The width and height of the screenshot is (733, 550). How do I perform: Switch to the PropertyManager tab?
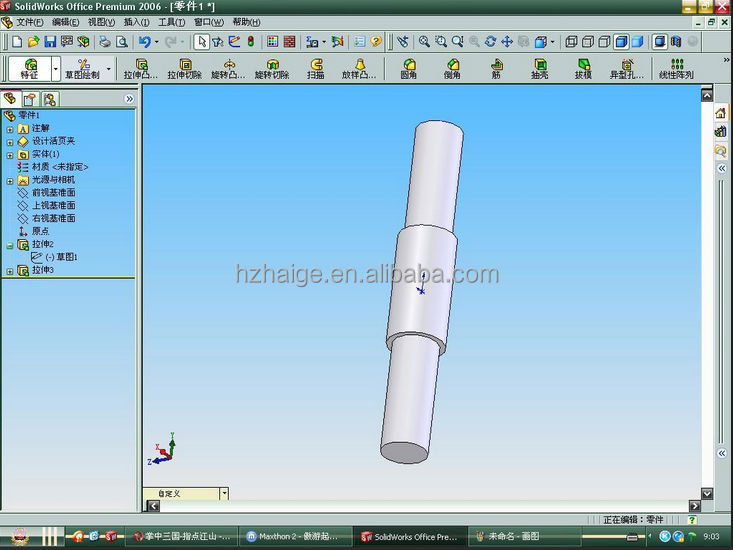click(30, 99)
